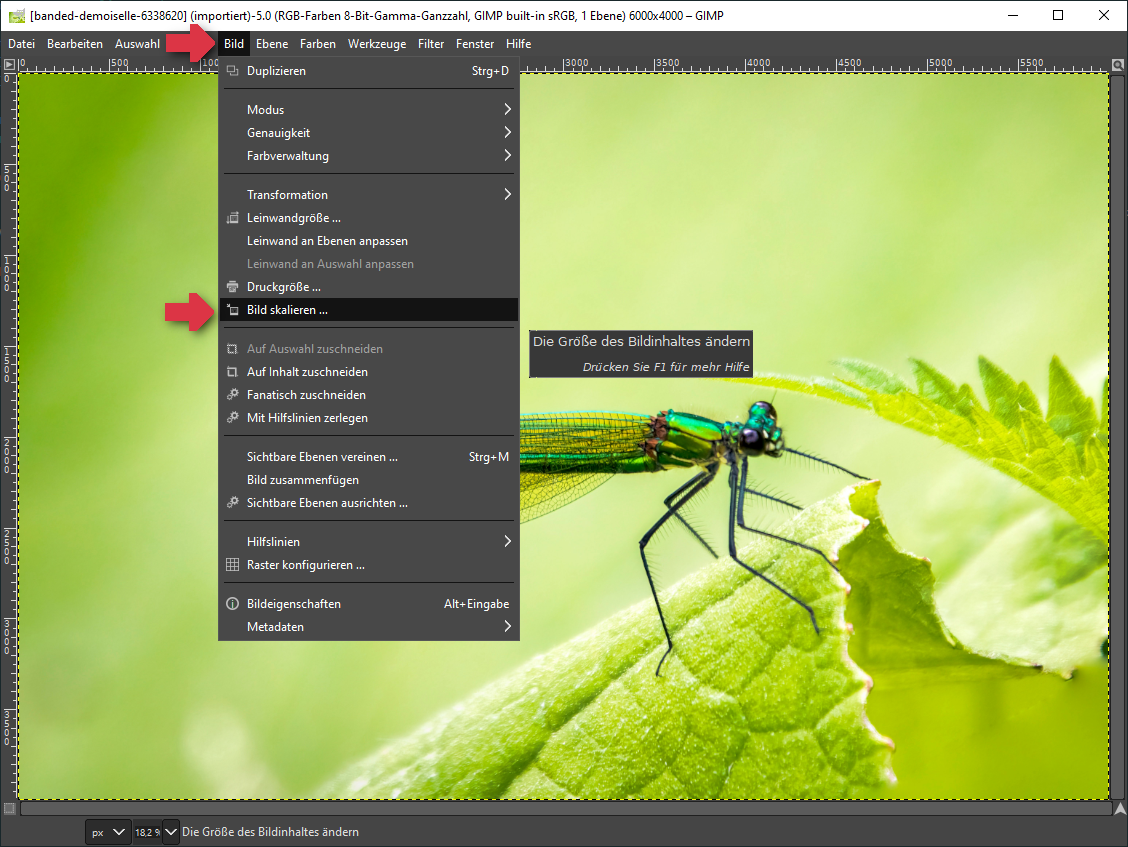Open the px unit dropdown in status bar
This screenshot has width=1128, height=847.
pos(108,832)
